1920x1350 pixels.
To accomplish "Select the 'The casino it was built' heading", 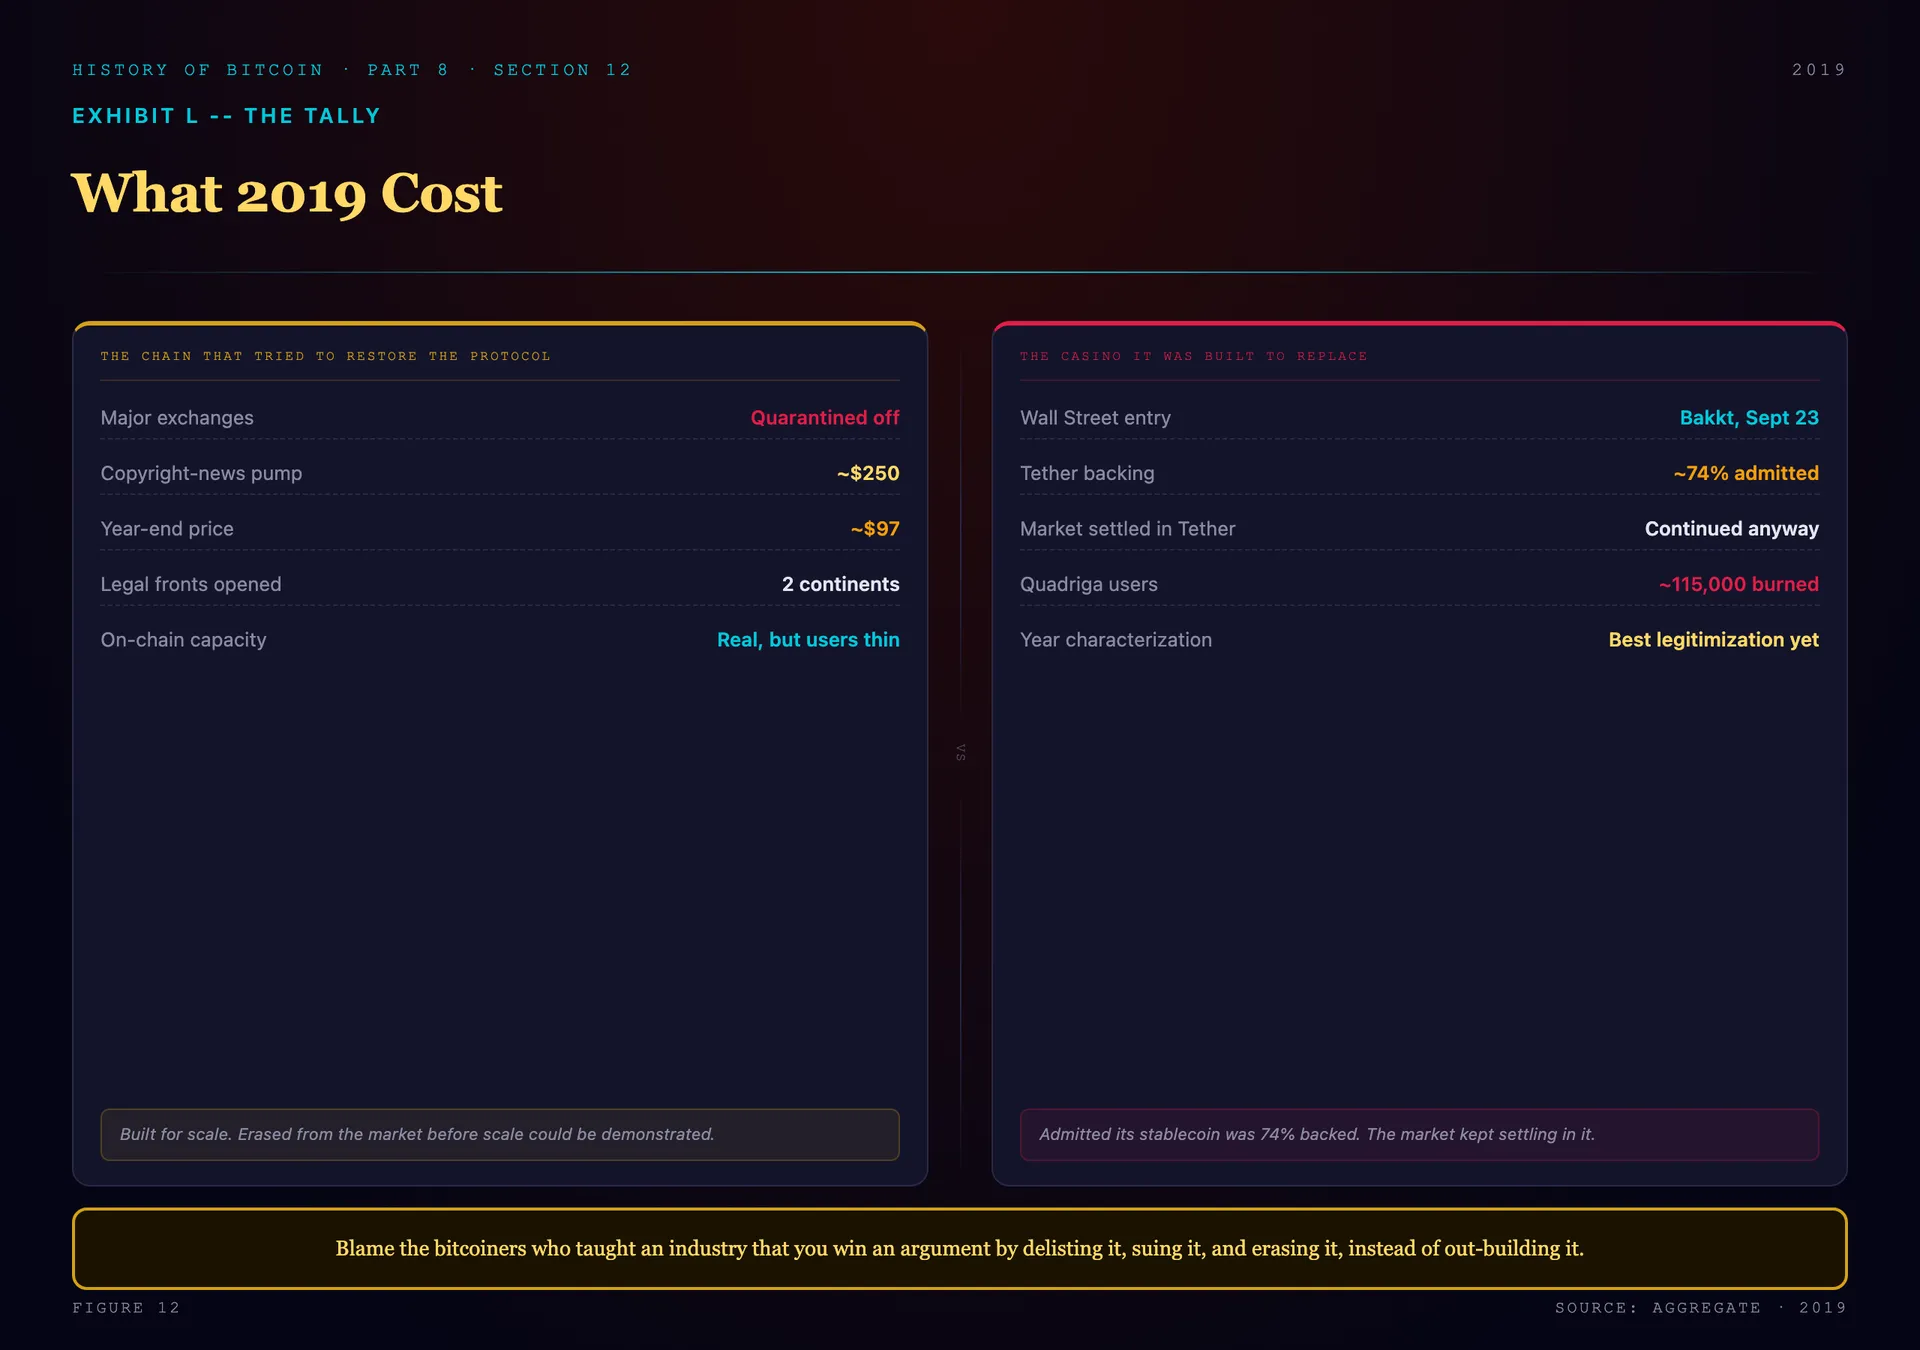I will click(x=1194, y=356).
